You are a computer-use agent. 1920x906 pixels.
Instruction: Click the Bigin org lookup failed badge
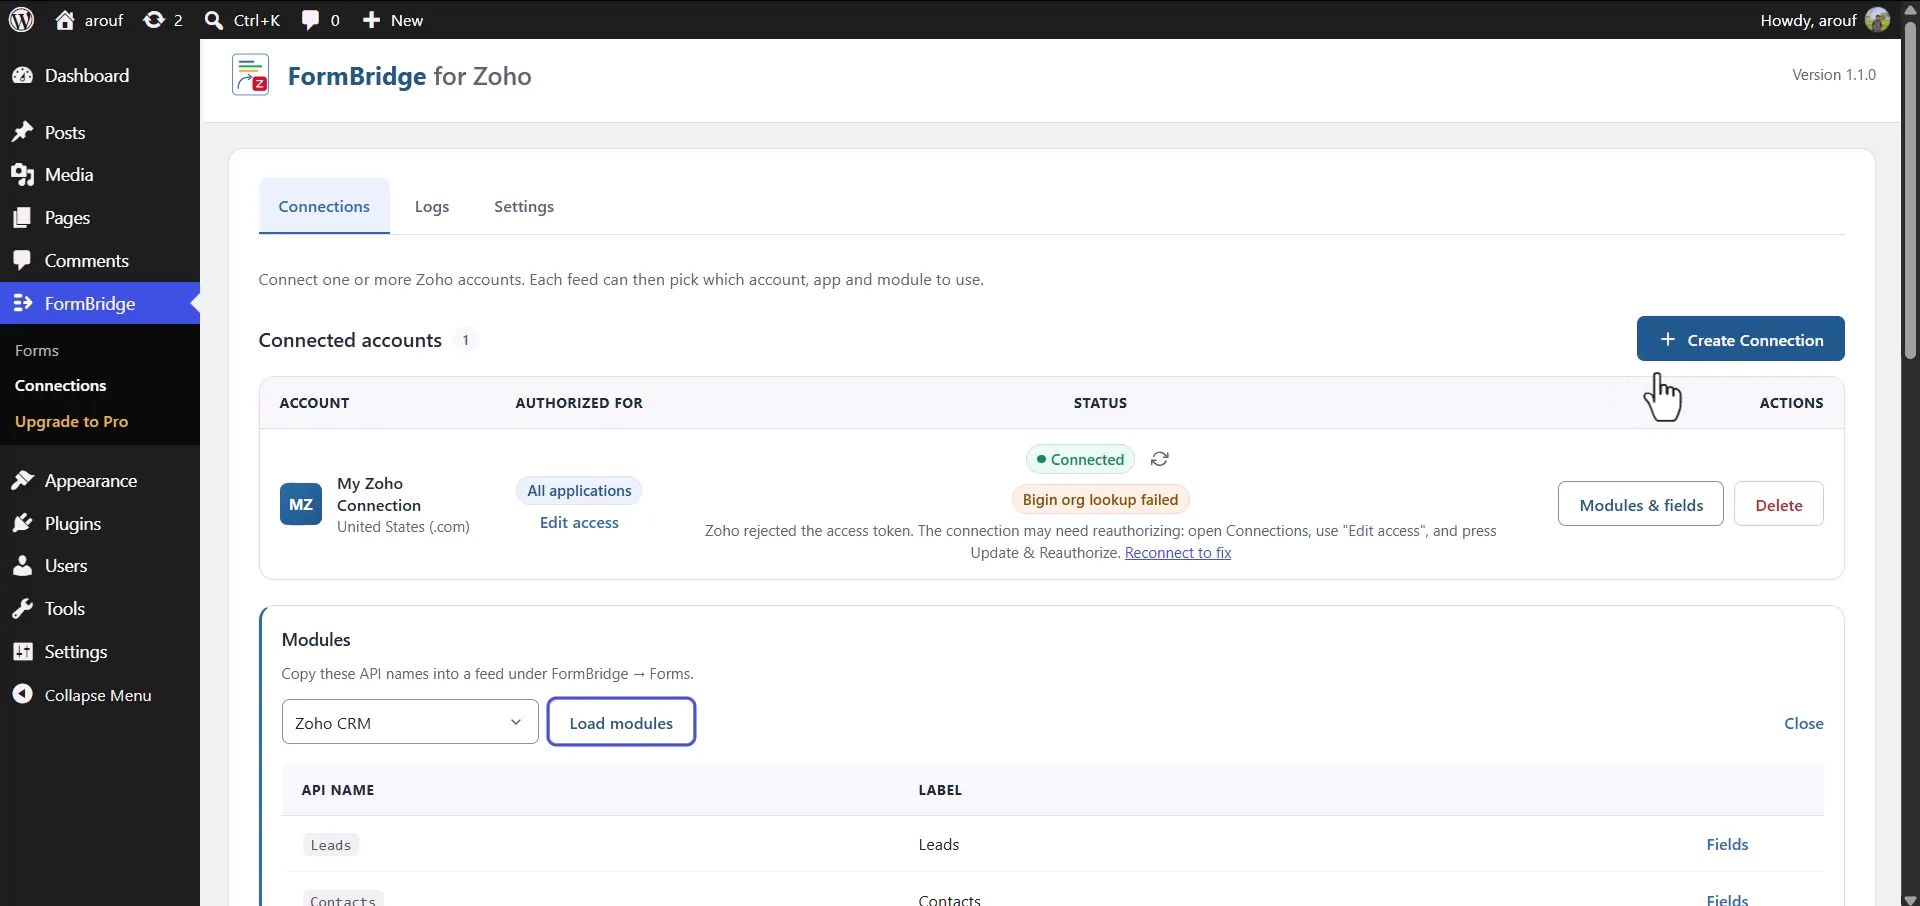click(1100, 500)
